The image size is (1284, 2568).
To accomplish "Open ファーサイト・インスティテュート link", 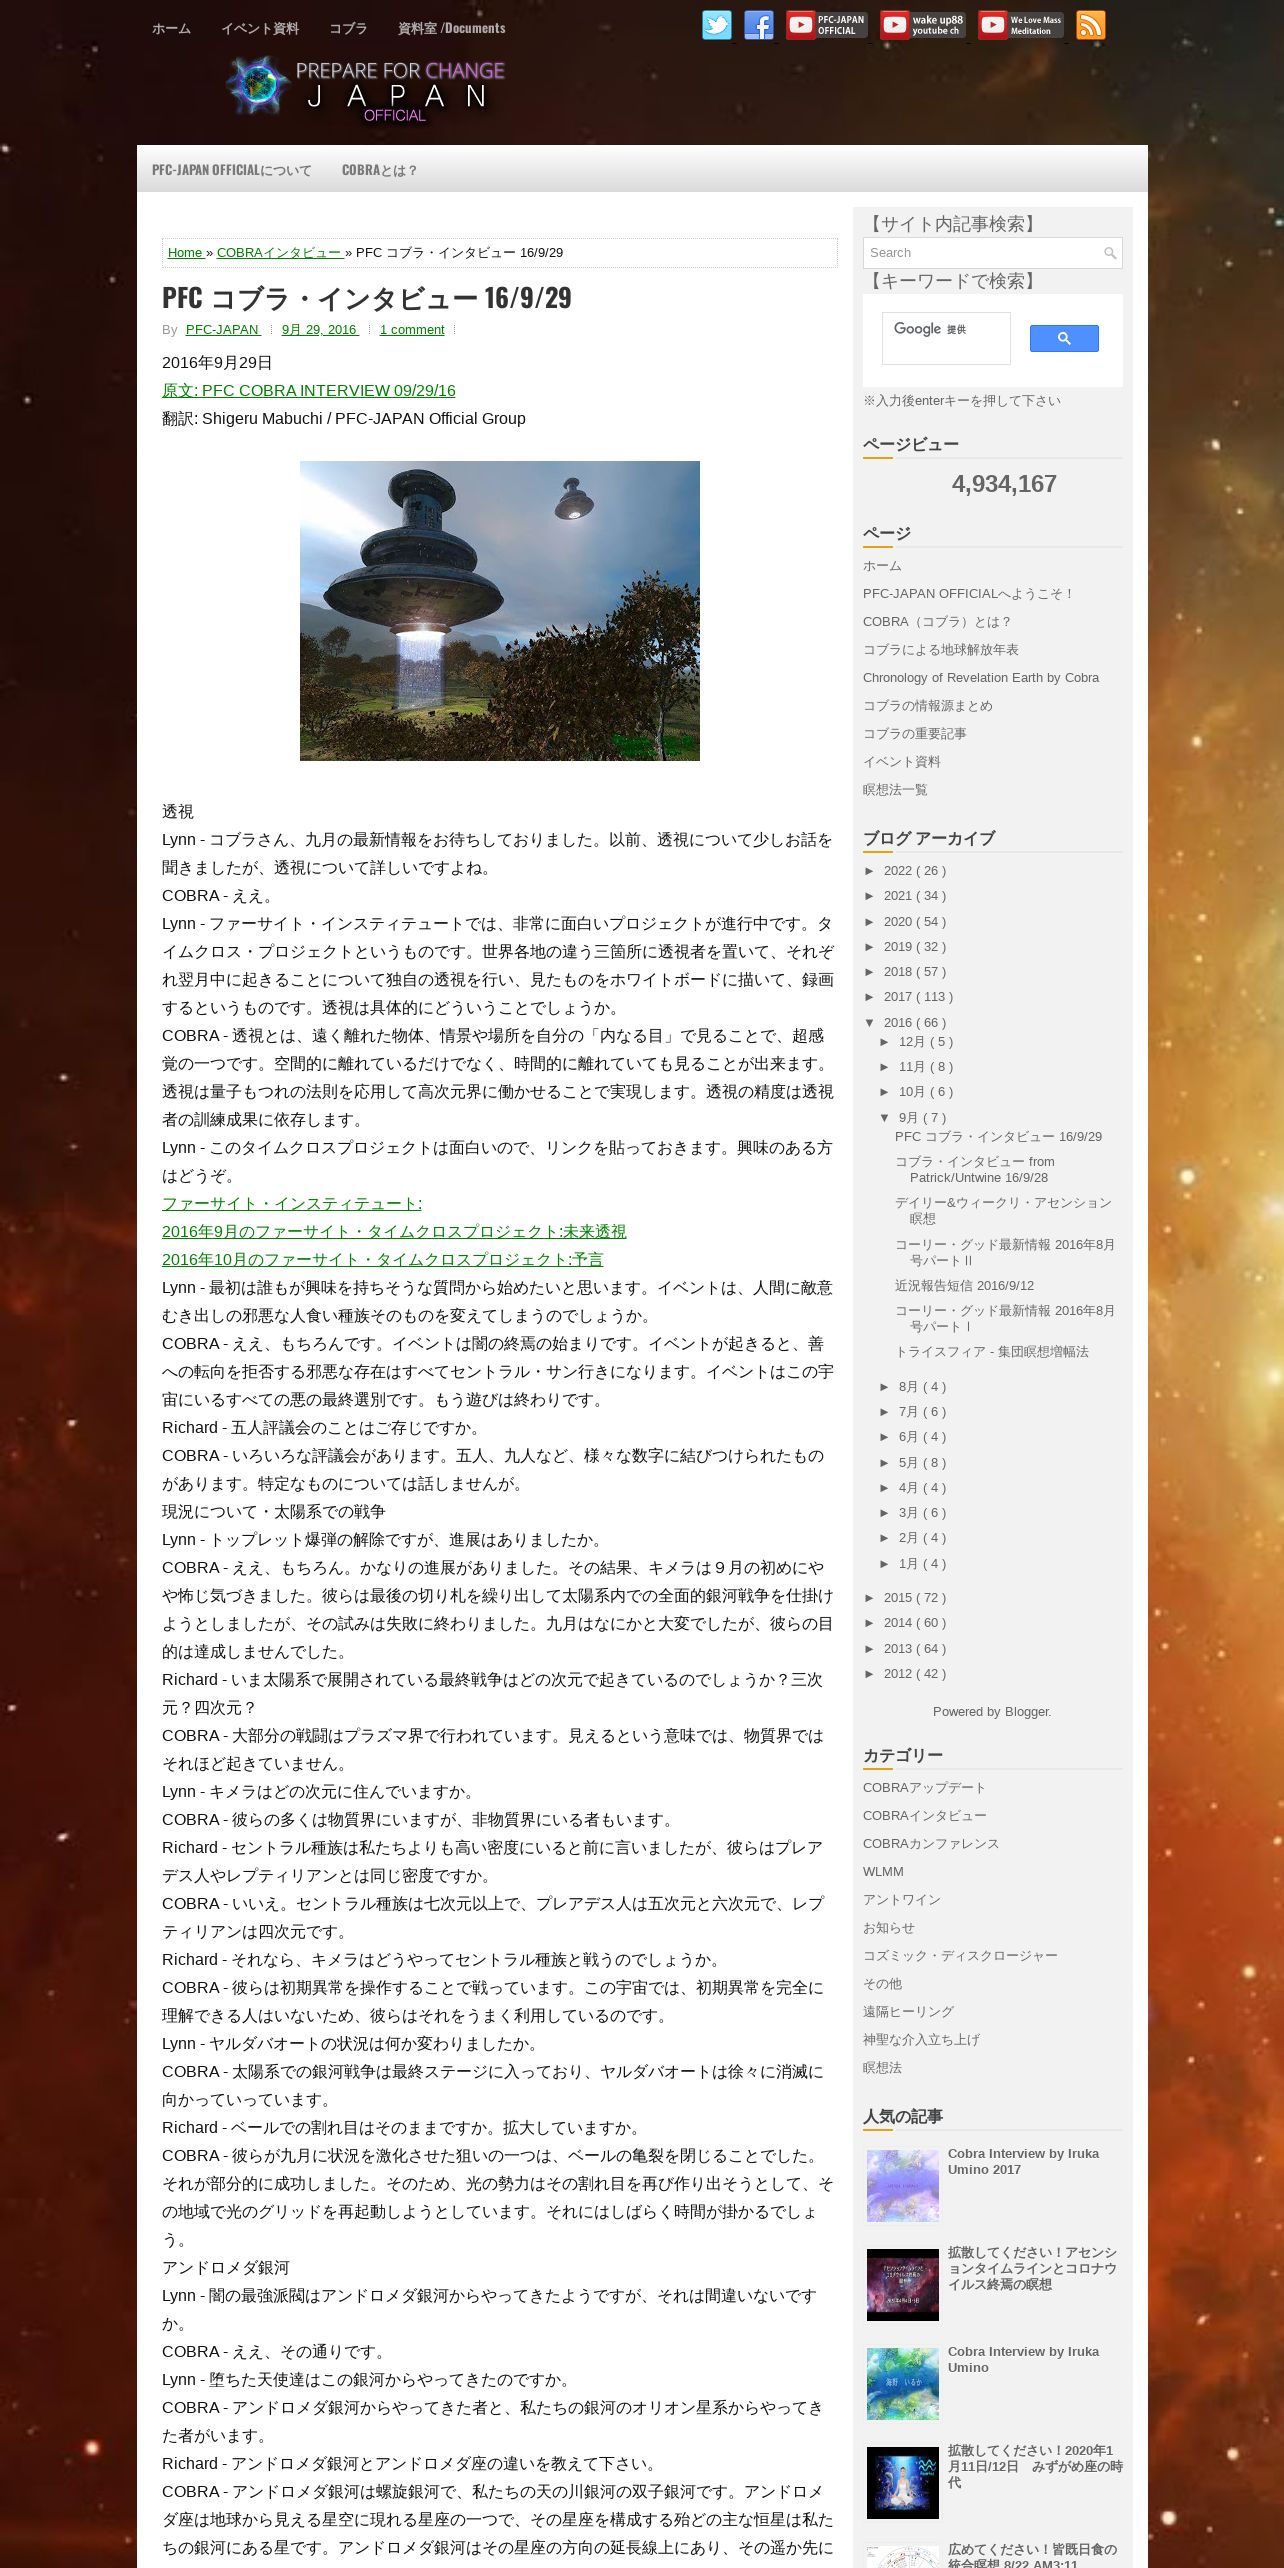I will pos(292,1204).
